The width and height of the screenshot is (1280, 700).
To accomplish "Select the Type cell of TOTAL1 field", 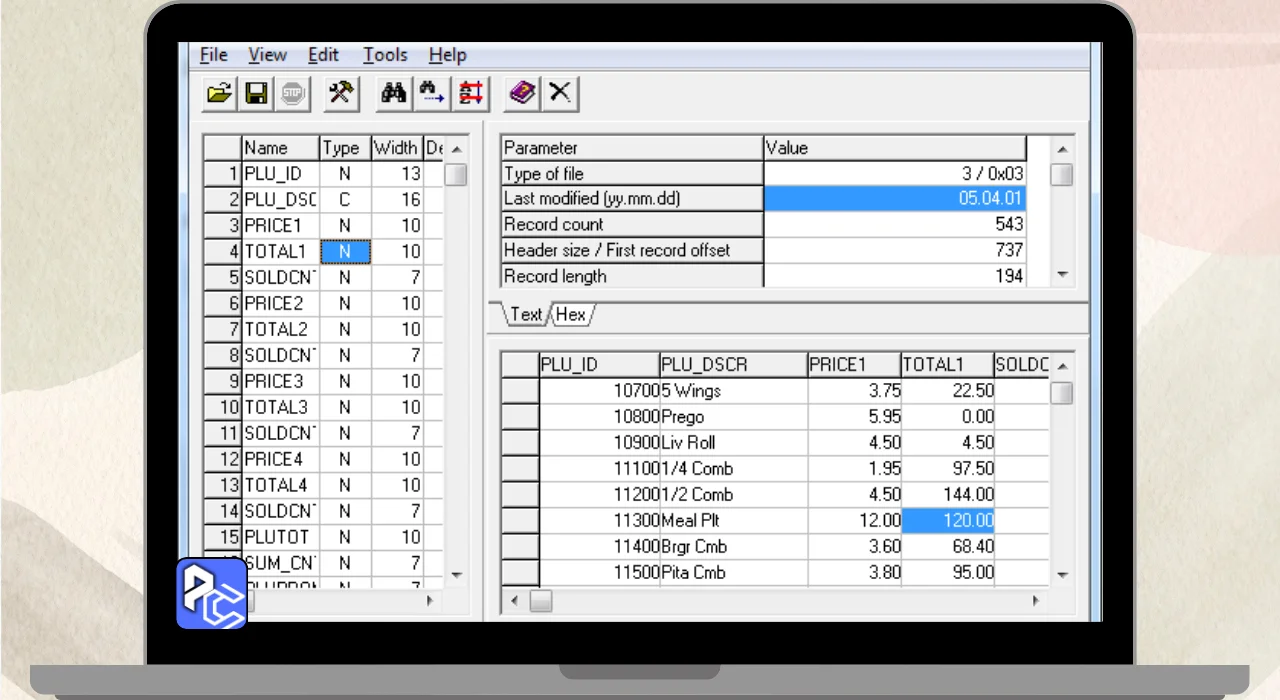I will (x=345, y=251).
